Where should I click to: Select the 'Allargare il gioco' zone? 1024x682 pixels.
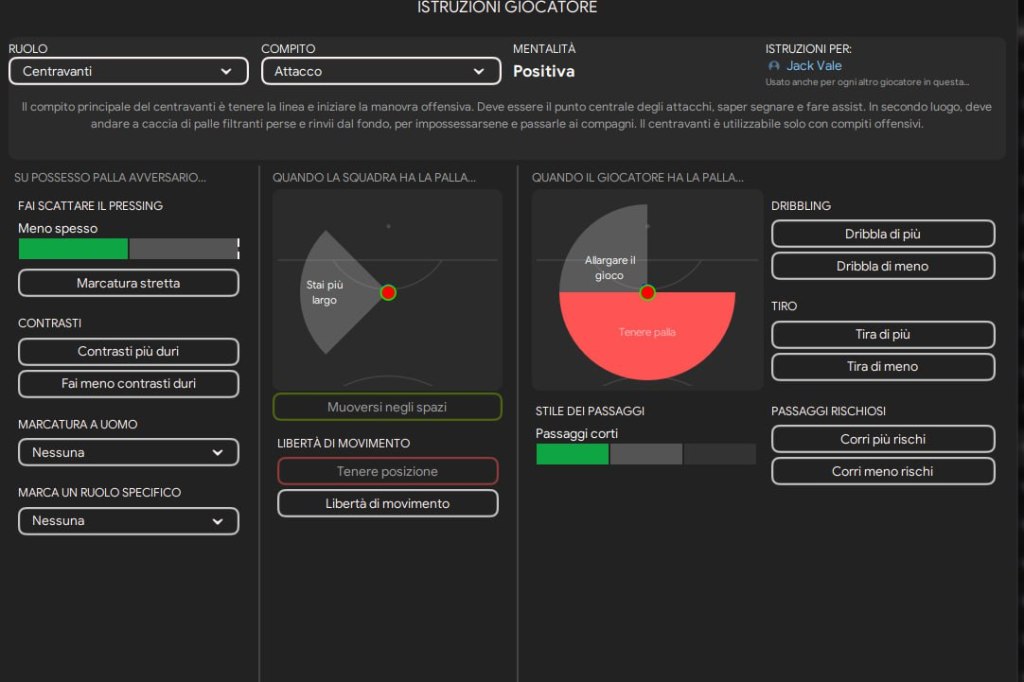(x=606, y=255)
